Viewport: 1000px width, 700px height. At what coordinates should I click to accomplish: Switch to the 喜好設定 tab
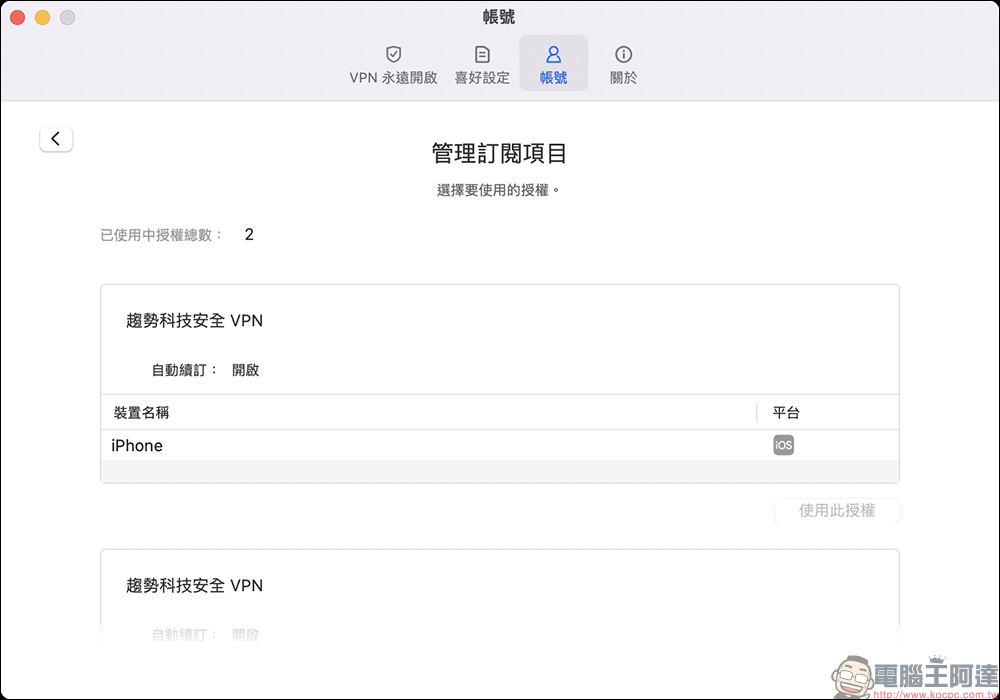(x=482, y=64)
